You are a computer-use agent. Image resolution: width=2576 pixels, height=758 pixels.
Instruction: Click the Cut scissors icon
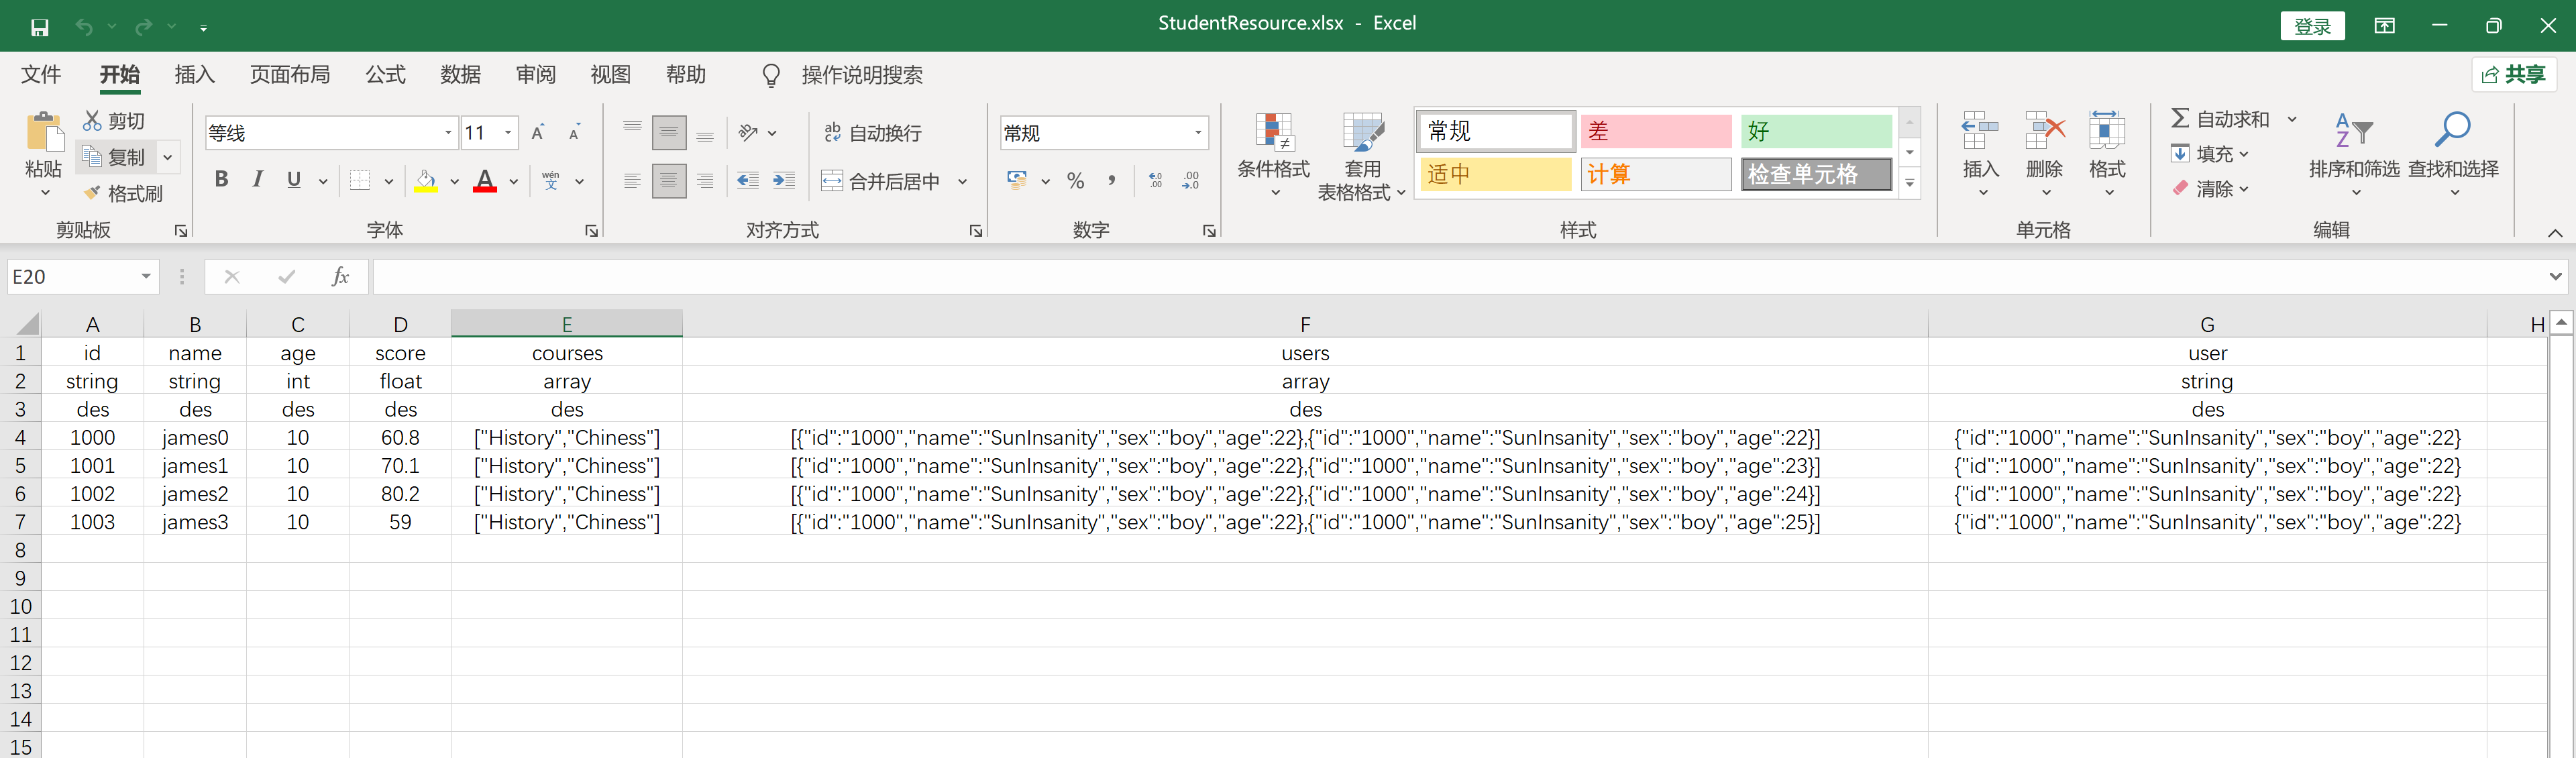[x=92, y=121]
